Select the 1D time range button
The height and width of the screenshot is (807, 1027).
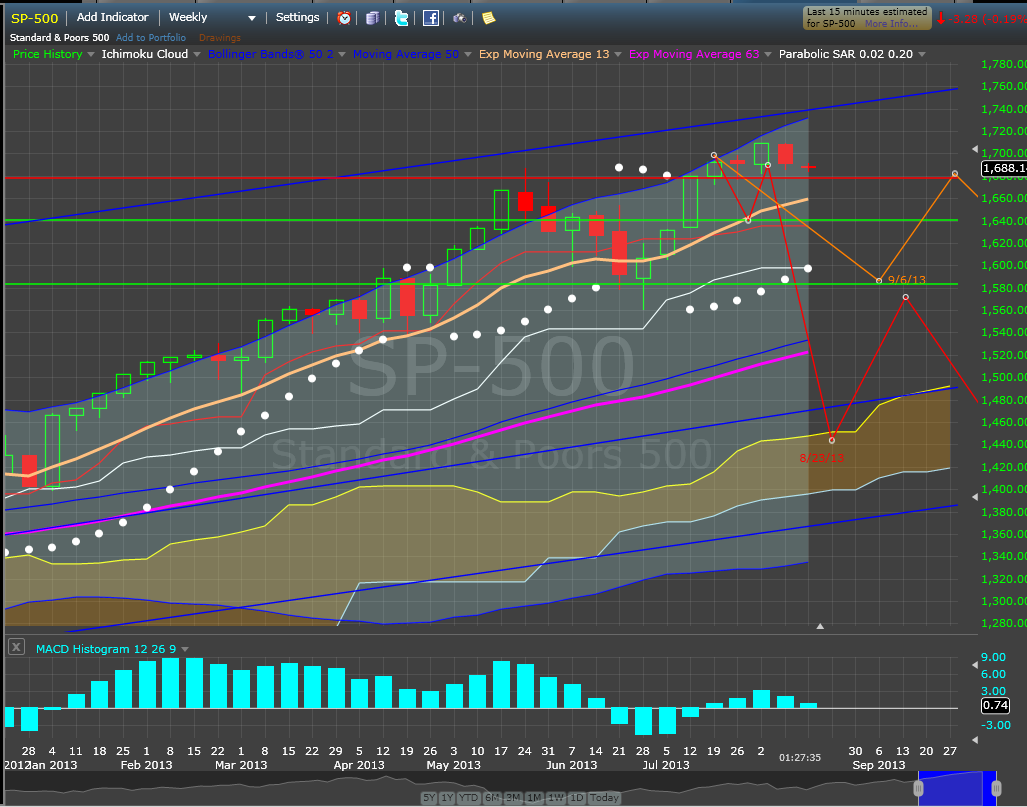click(x=576, y=797)
